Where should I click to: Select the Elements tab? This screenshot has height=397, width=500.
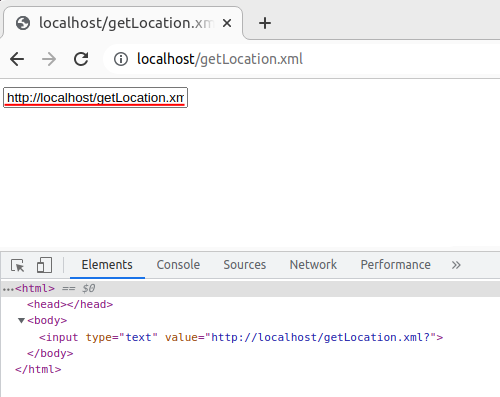click(107, 265)
